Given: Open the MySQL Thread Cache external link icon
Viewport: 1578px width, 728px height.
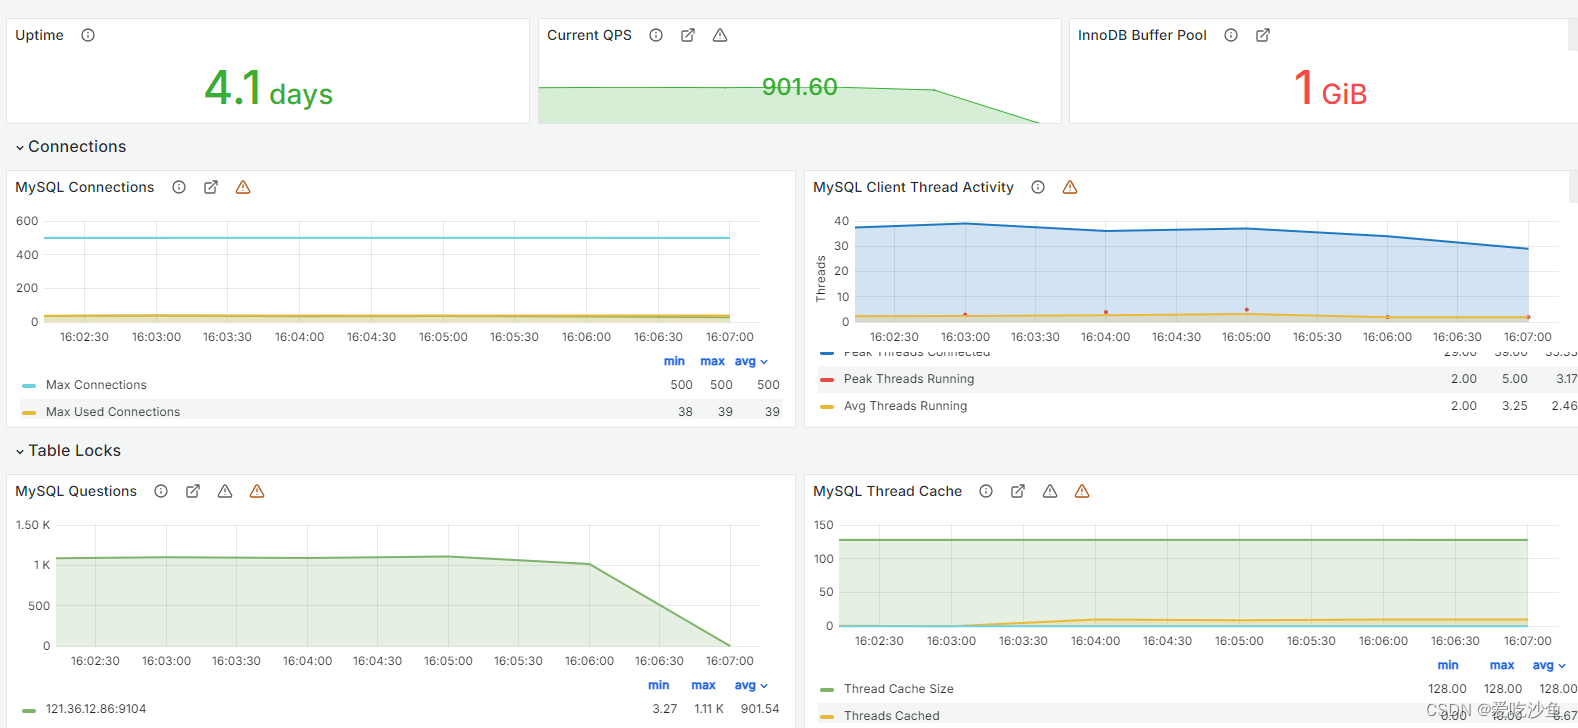Looking at the screenshot, I should click(x=1018, y=491).
